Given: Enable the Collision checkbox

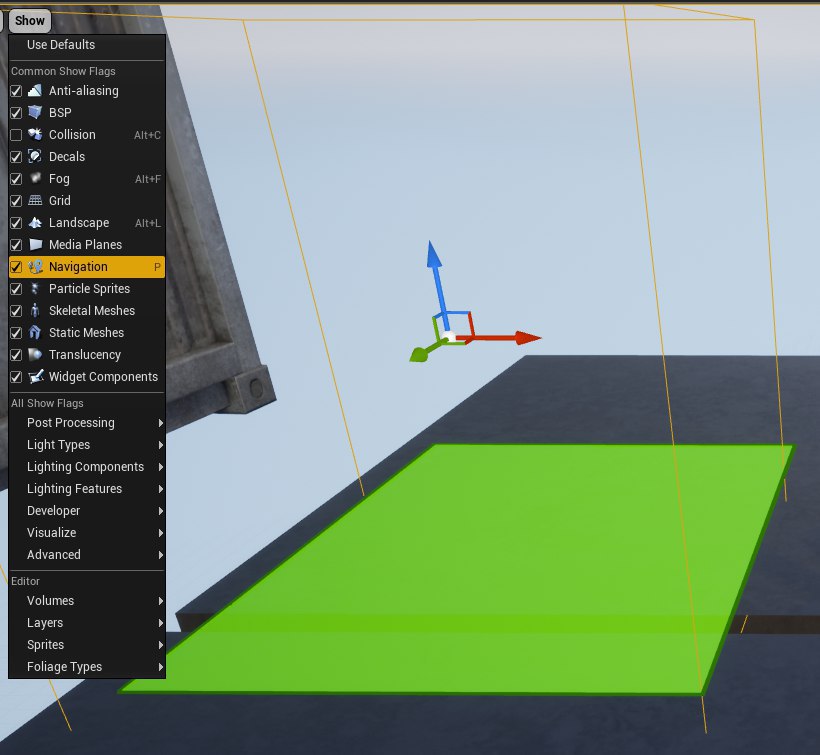Looking at the screenshot, I should coord(16,135).
